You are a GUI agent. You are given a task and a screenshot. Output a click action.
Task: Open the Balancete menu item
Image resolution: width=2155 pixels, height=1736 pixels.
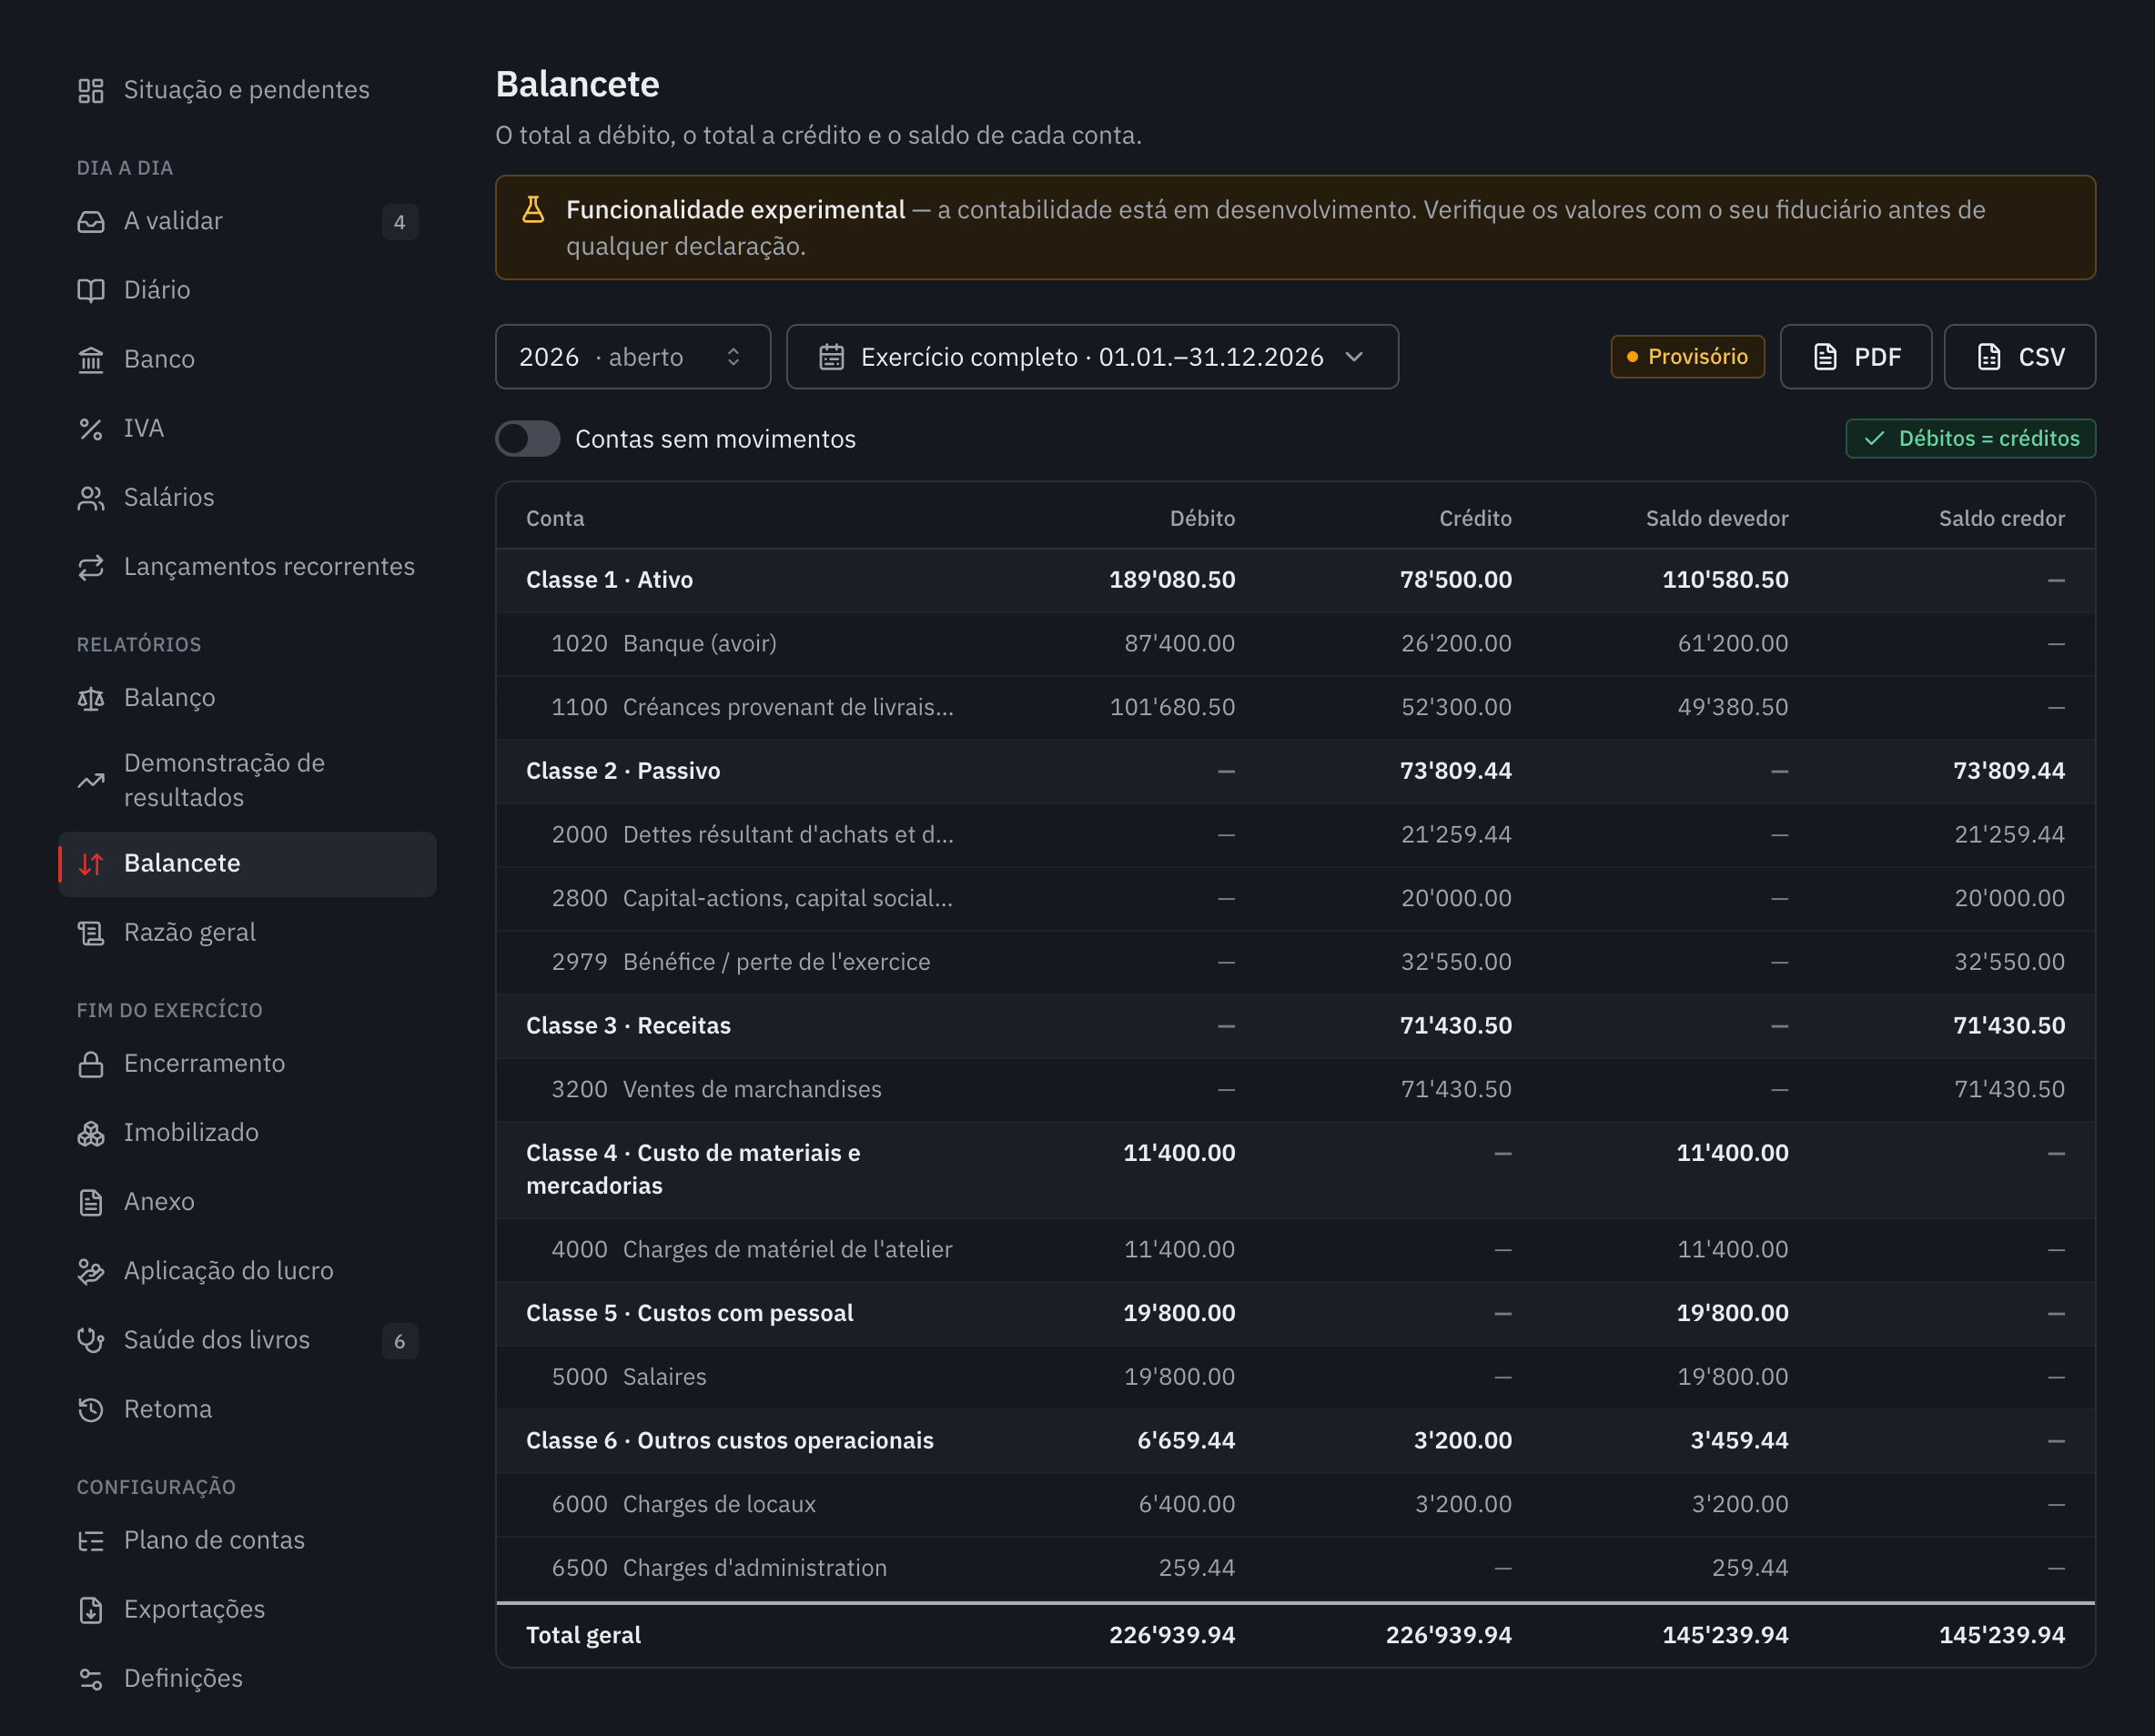coord(248,864)
